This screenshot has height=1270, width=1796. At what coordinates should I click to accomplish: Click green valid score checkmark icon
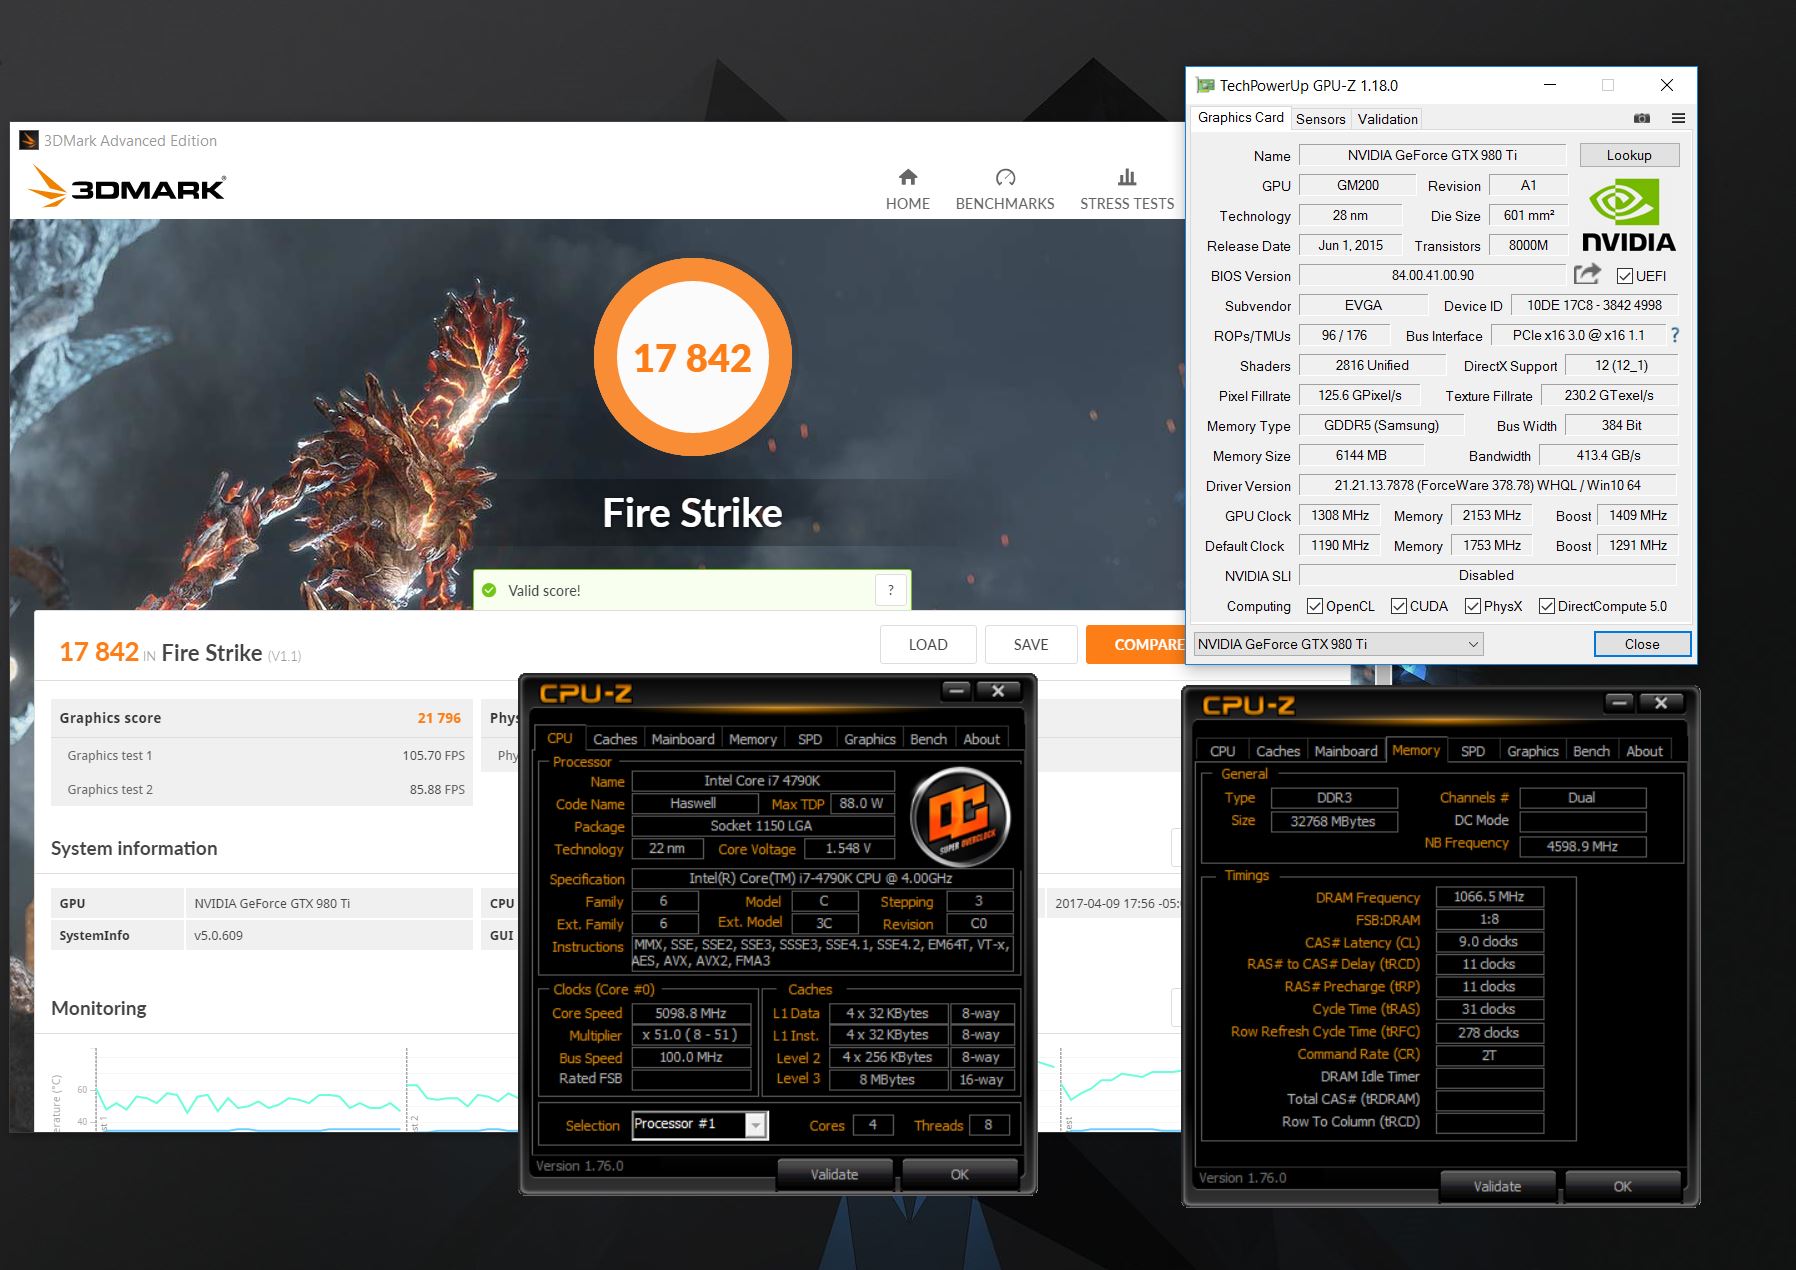489,590
